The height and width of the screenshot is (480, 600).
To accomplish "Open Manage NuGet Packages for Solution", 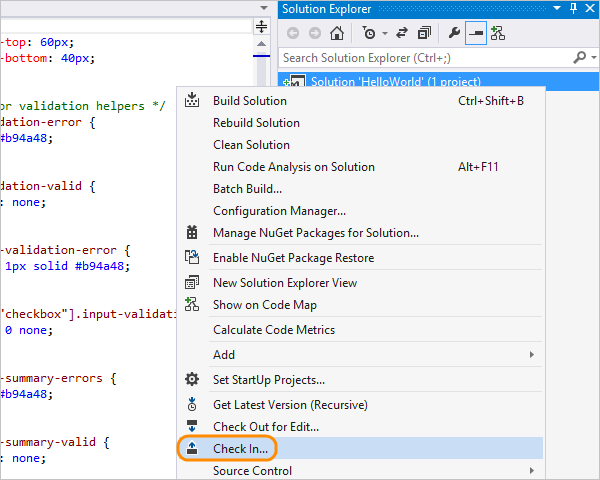I will (x=315, y=233).
